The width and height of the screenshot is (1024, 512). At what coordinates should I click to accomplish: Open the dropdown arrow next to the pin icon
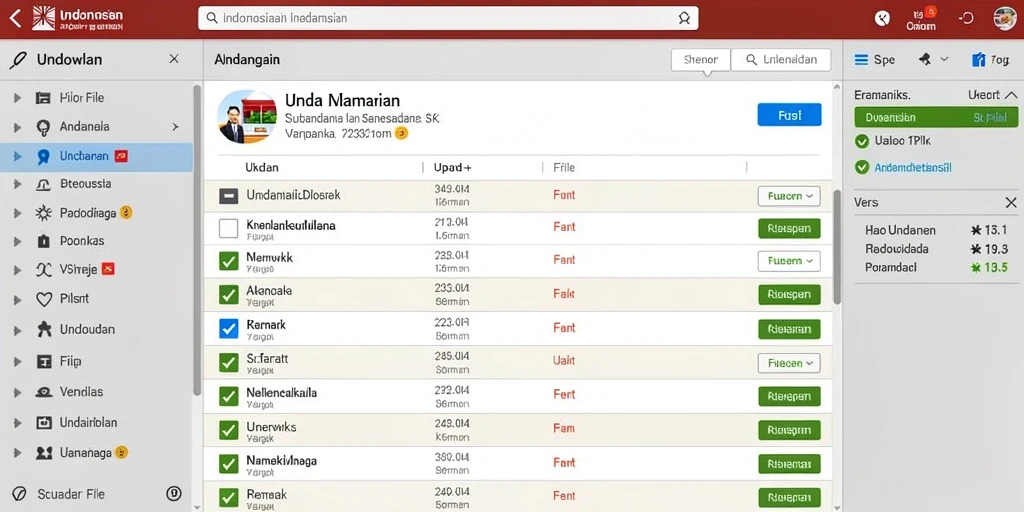point(944,59)
